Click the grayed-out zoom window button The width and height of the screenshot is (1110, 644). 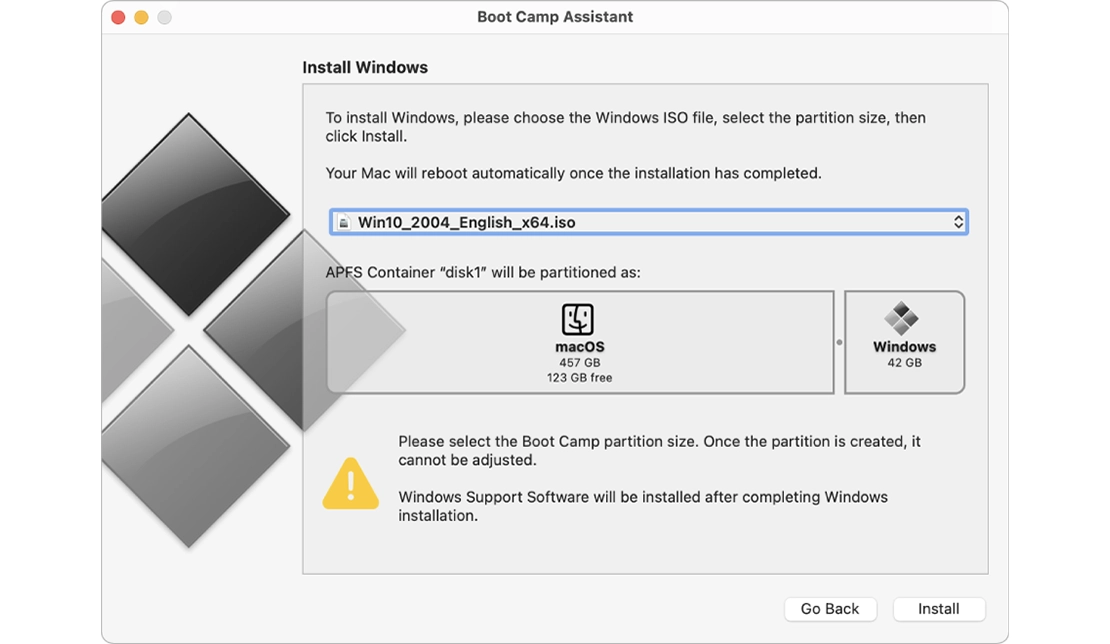(164, 18)
